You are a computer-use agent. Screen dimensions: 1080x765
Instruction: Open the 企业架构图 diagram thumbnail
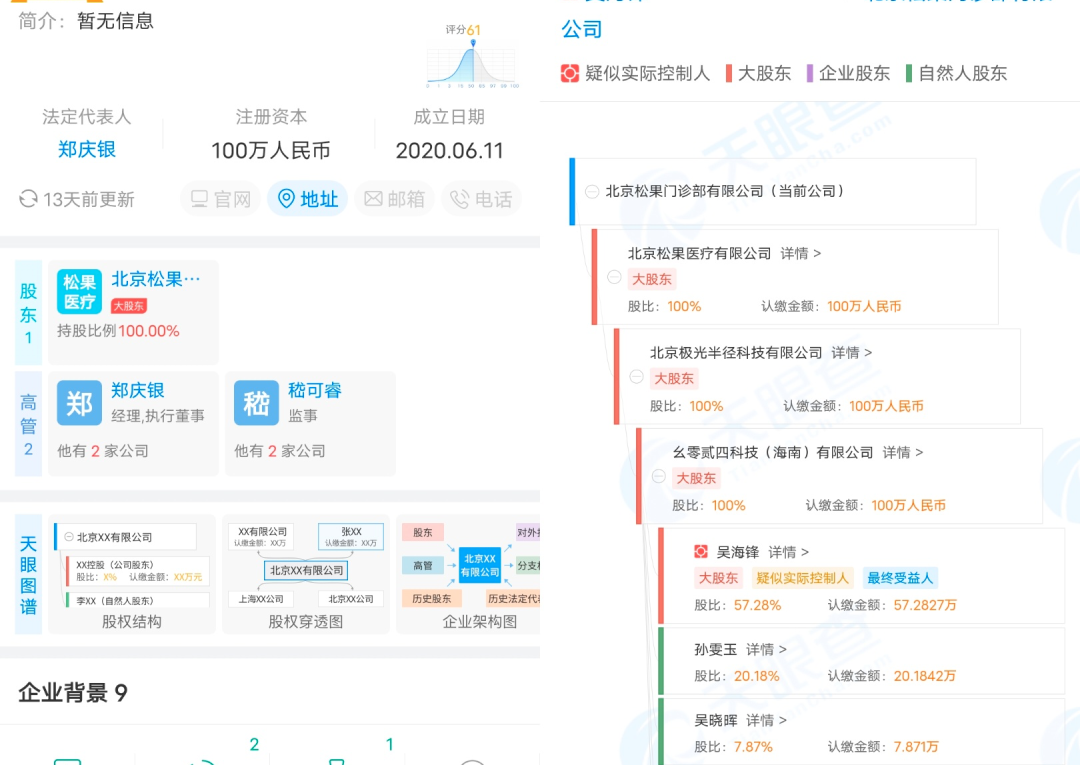[x=470, y=575]
